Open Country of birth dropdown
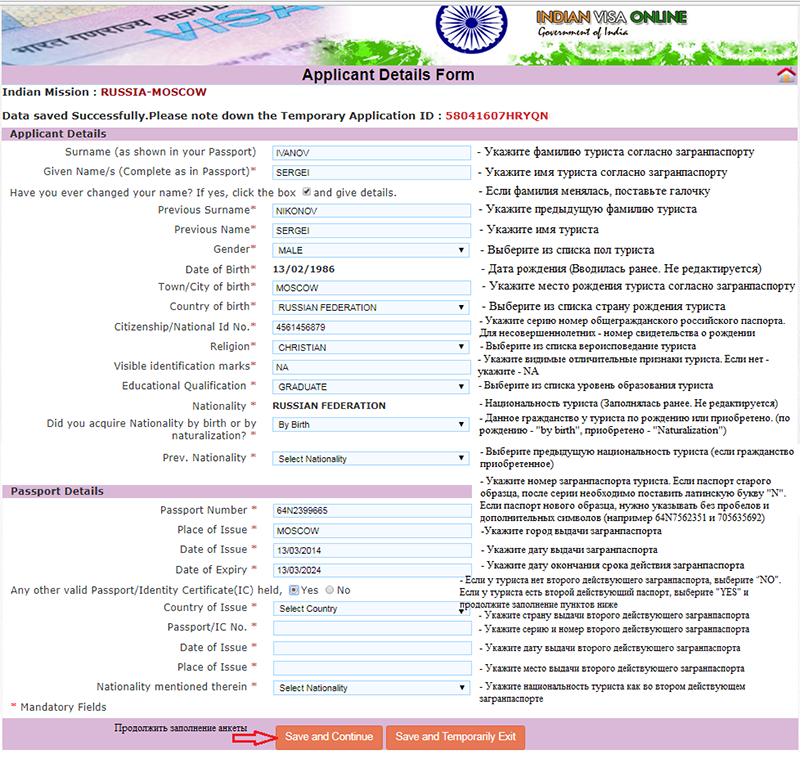800x759 pixels. [x=371, y=308]
